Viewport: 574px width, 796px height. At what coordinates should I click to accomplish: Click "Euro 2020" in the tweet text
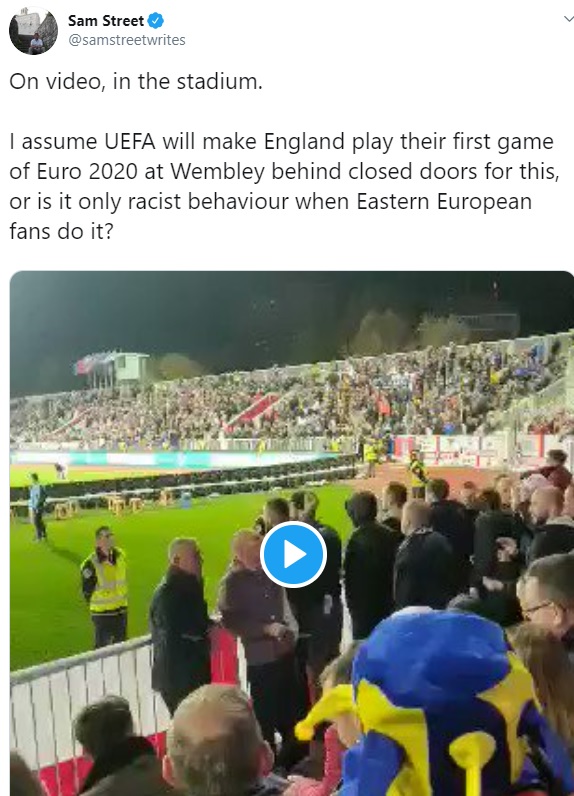tap(87, 172)
